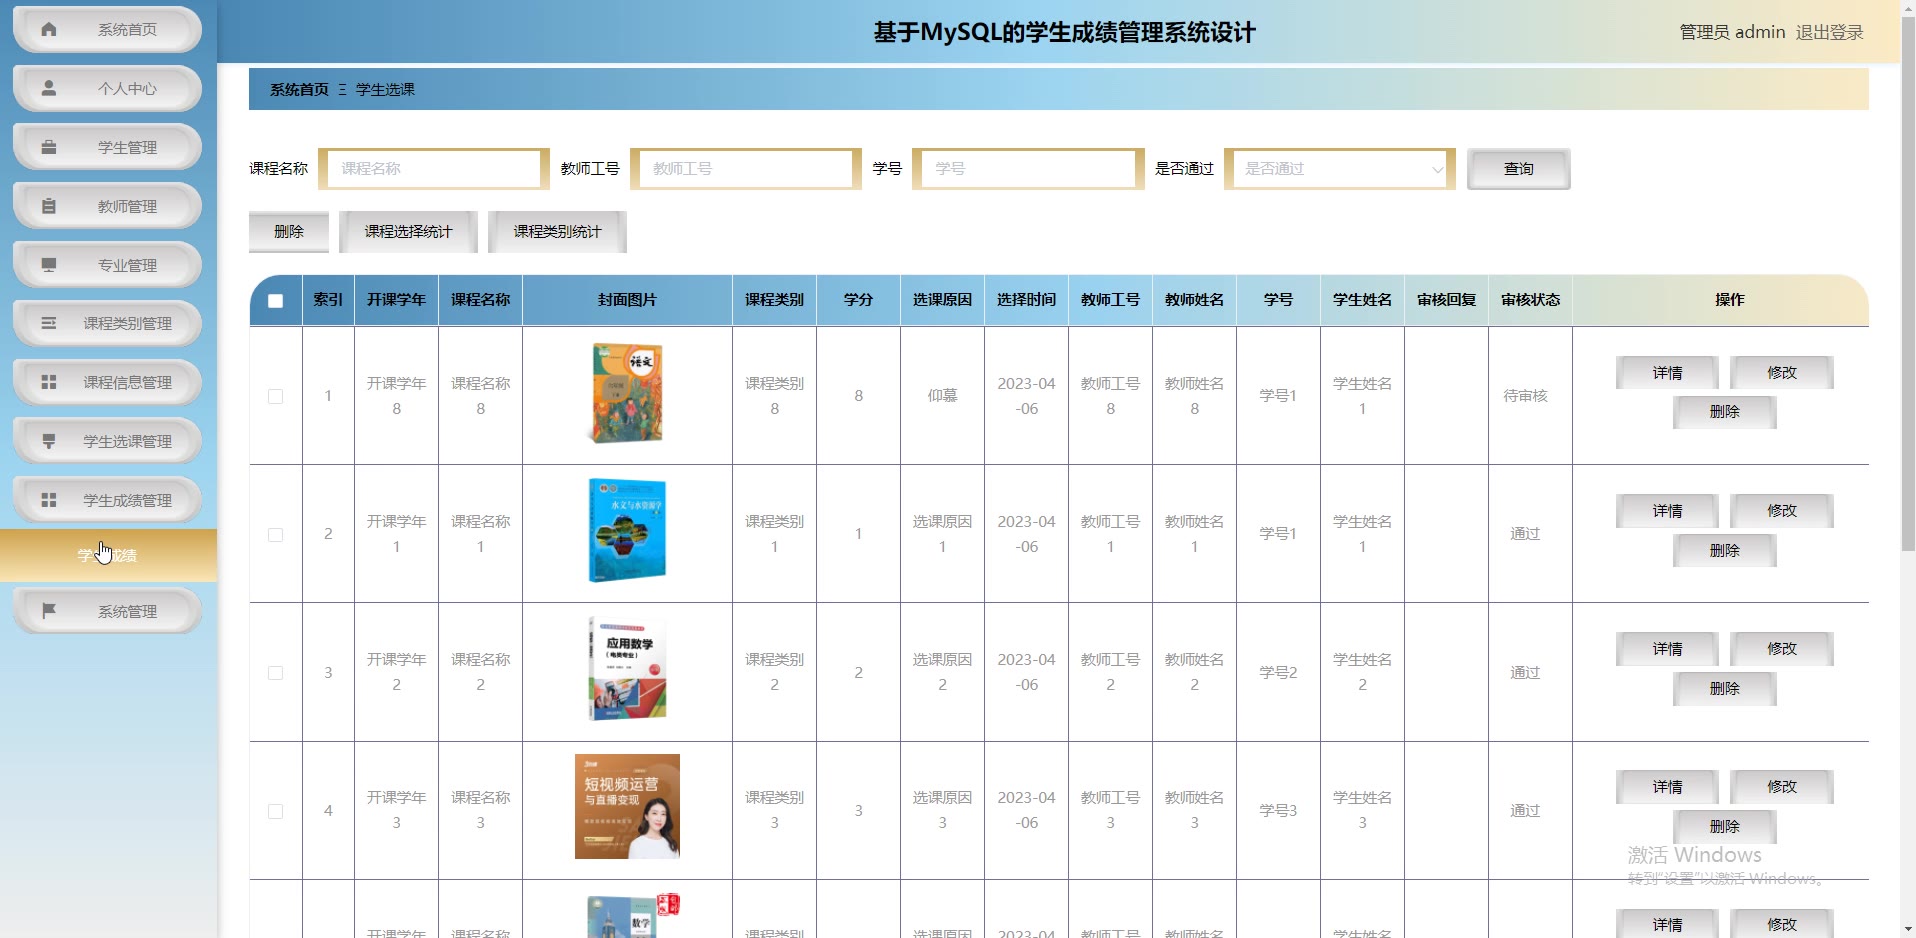This screenshot has height=938, width=1916.
Task: Click the icon beside 学生选课管理
Action: coord(48,441)
